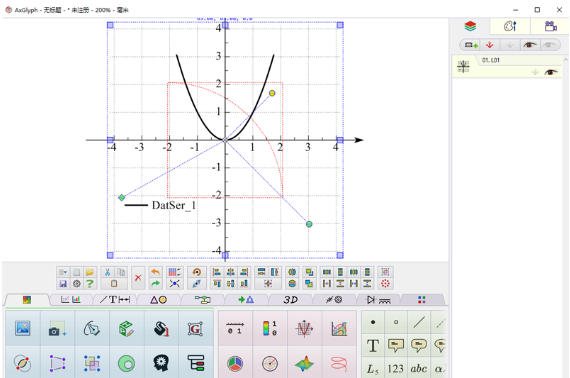Open the new-file dropdown in the toolbar

63,272
